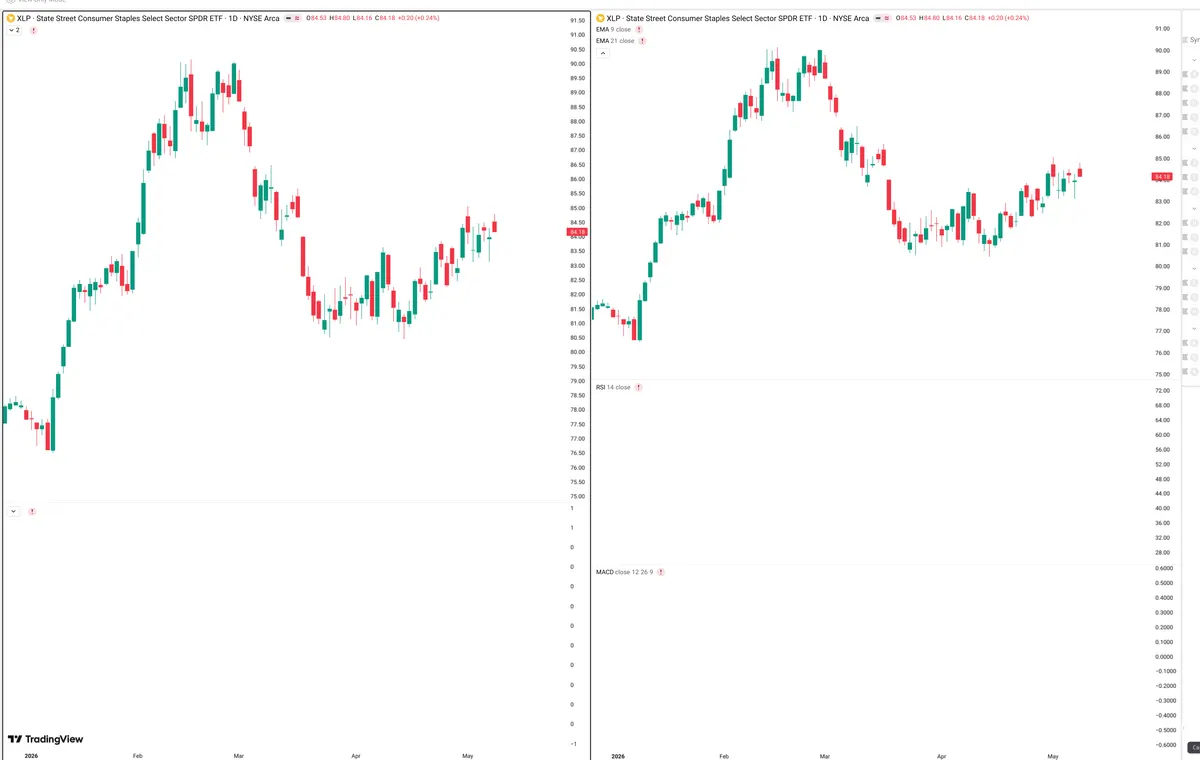
Task: Click the red 84.18 price label on the left chart's axis
Action: click(577, 232)
